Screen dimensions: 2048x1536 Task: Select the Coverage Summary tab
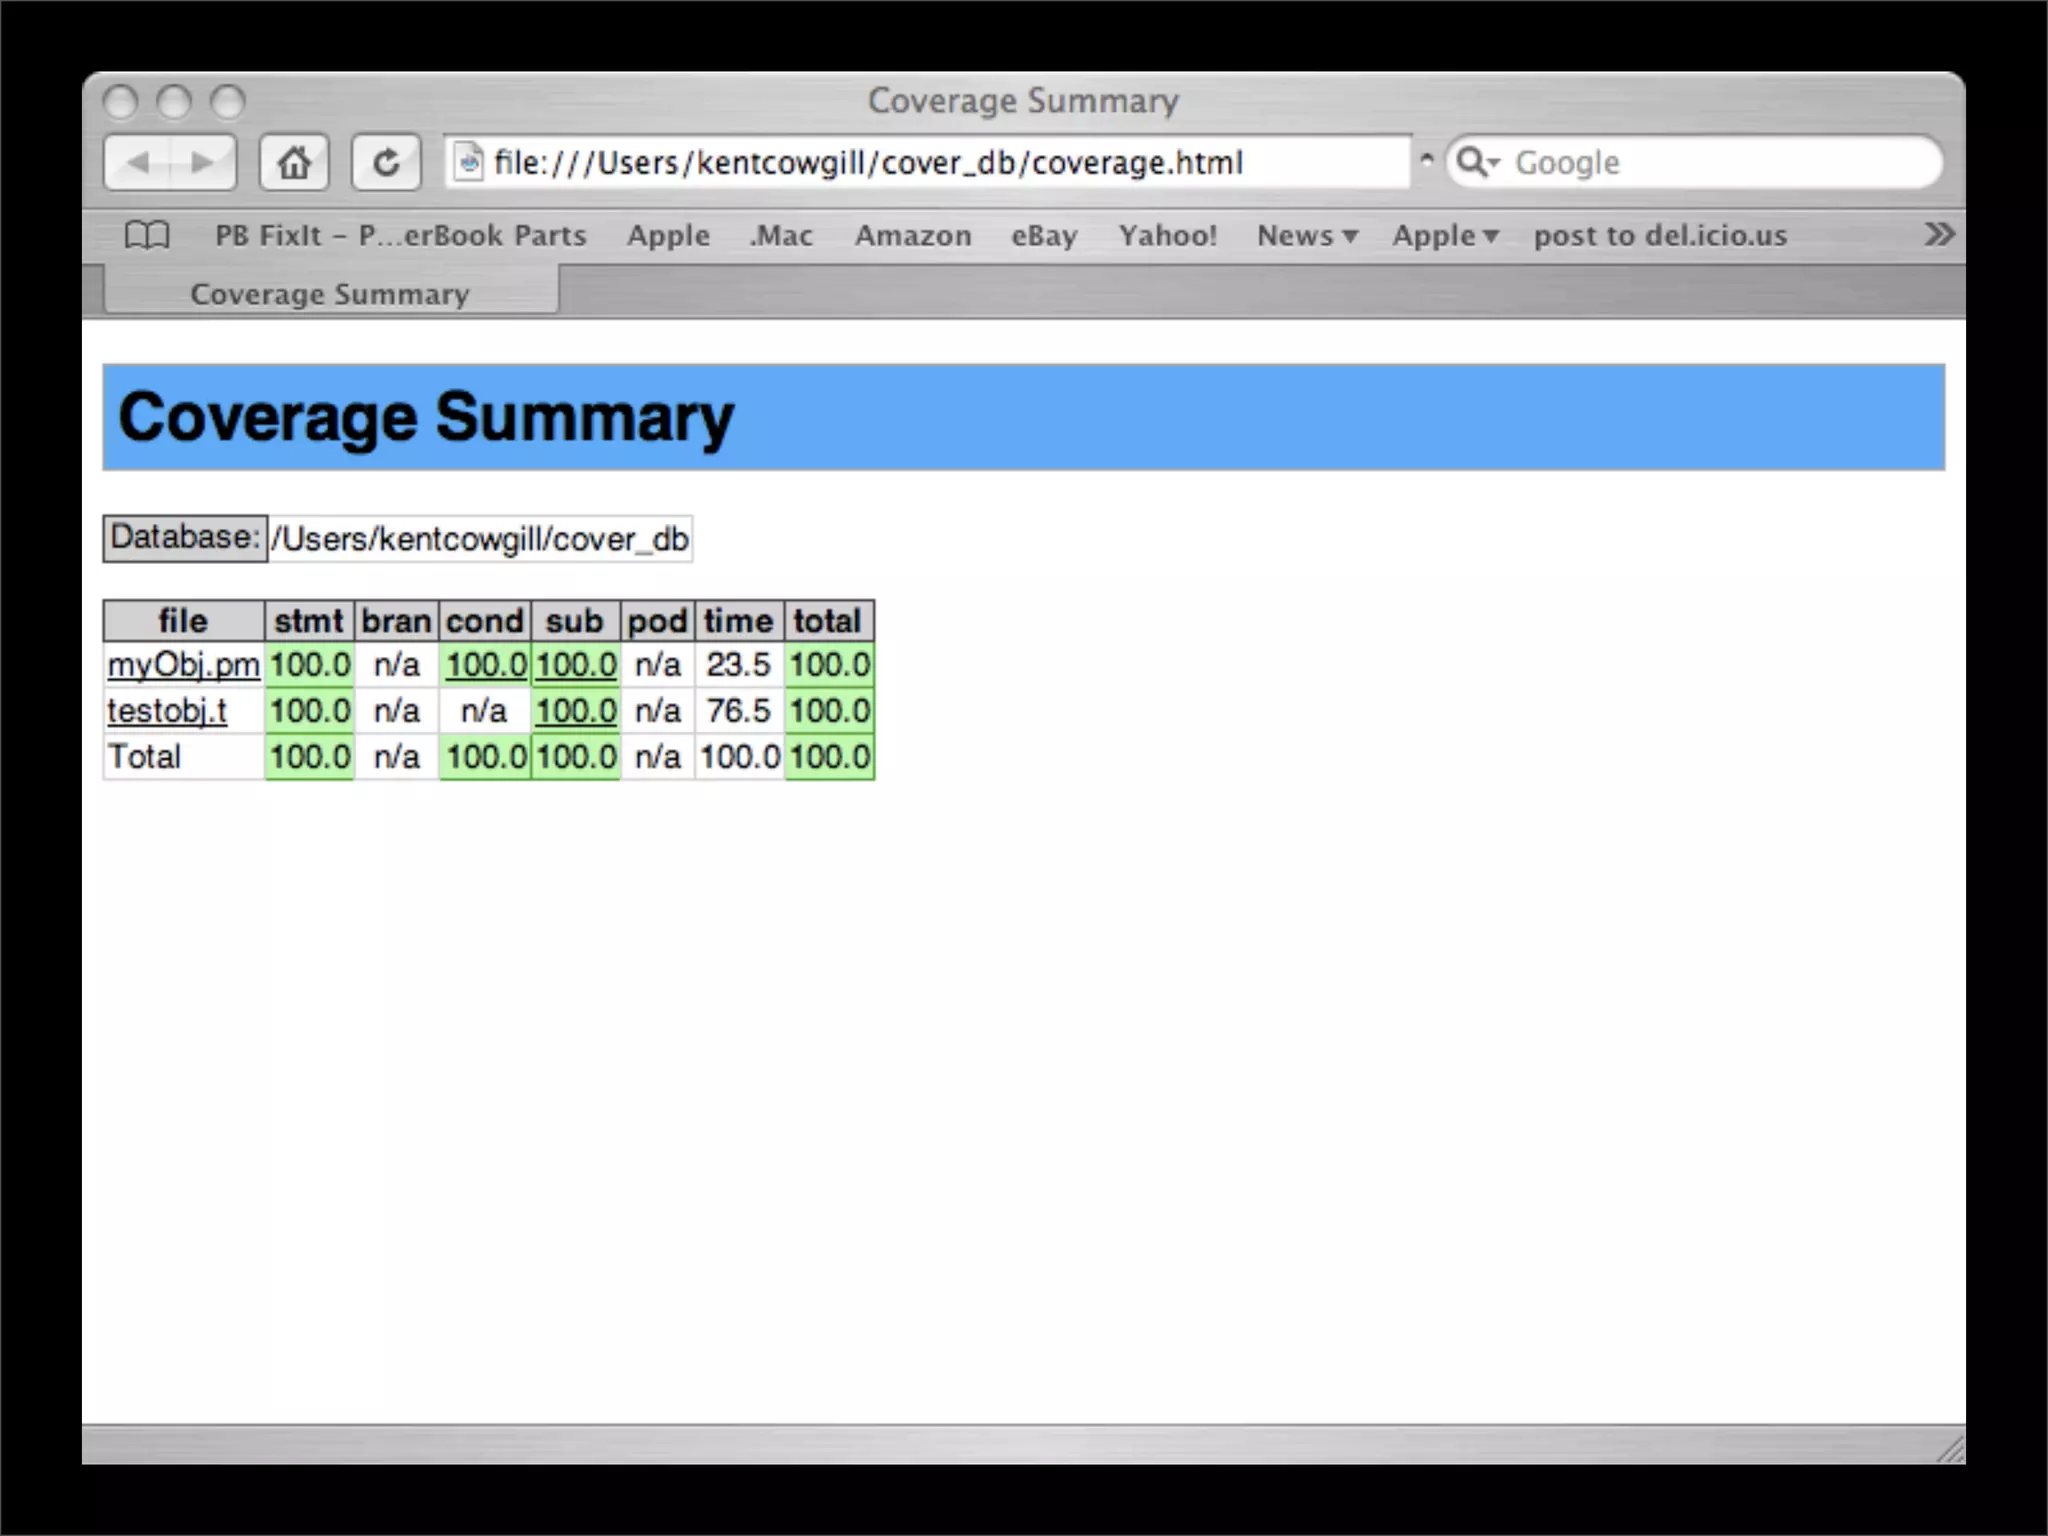click(331, 293)
